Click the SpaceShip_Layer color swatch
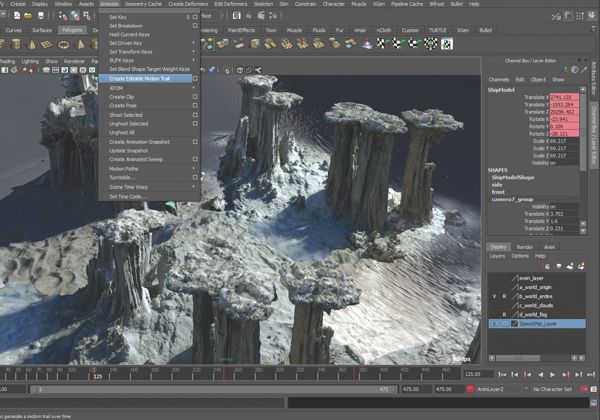The width and height of the screenshot is (600, 420). [514, 324]
